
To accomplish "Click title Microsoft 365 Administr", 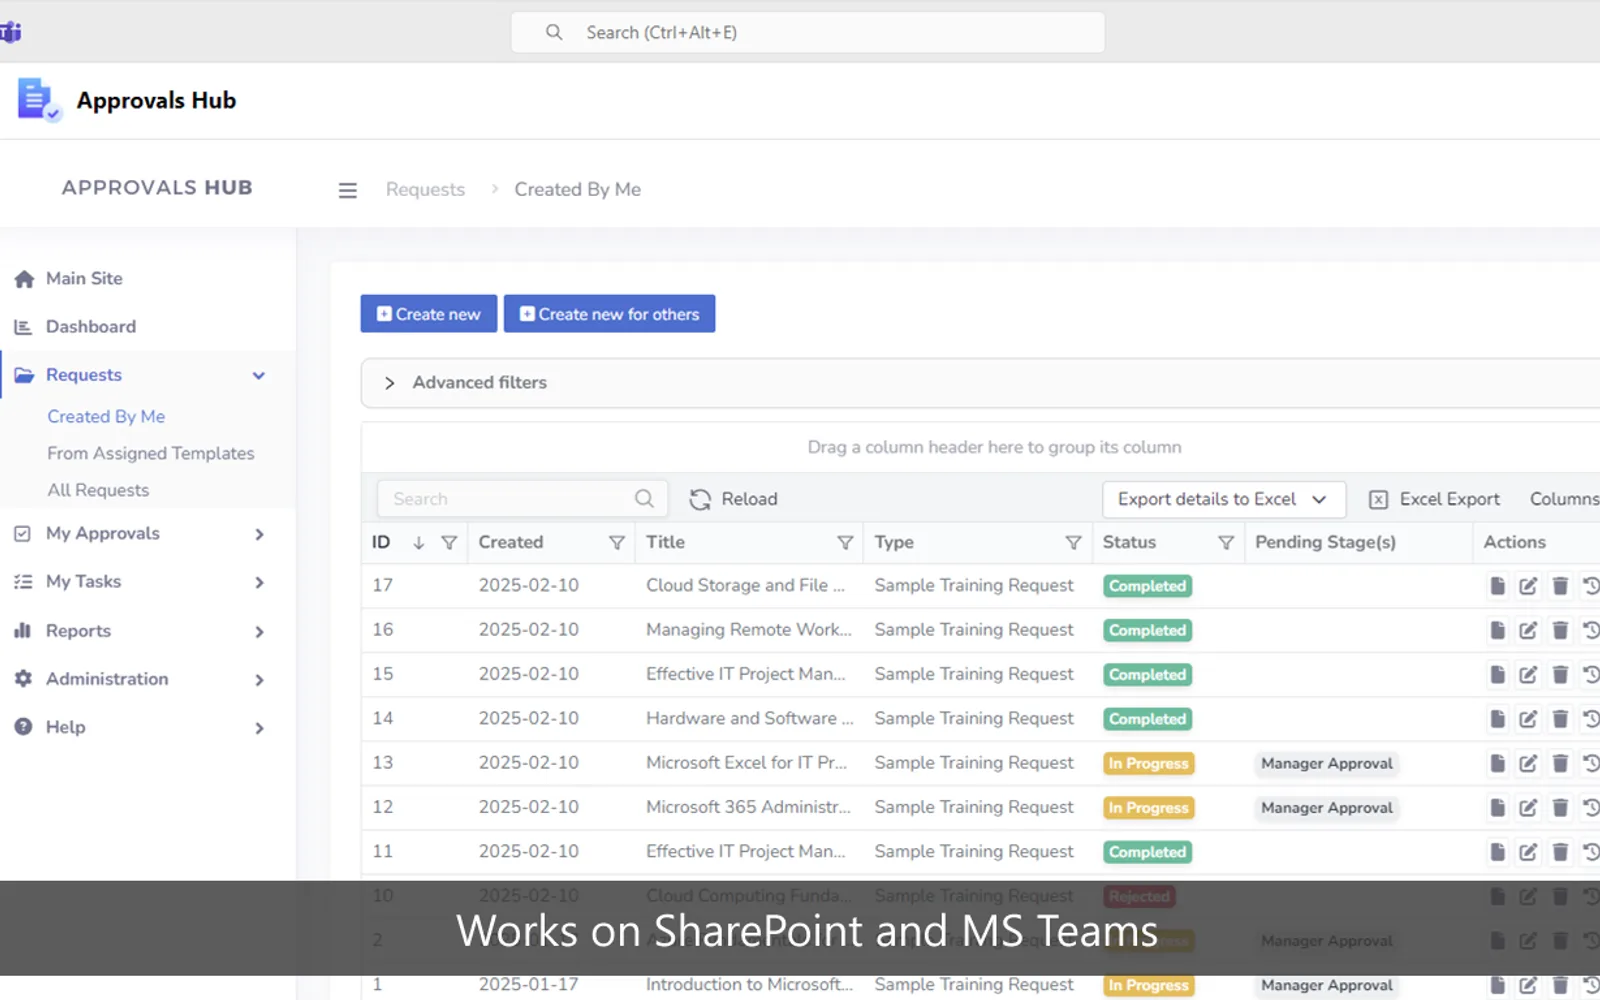I will click(x=748, y=807).
